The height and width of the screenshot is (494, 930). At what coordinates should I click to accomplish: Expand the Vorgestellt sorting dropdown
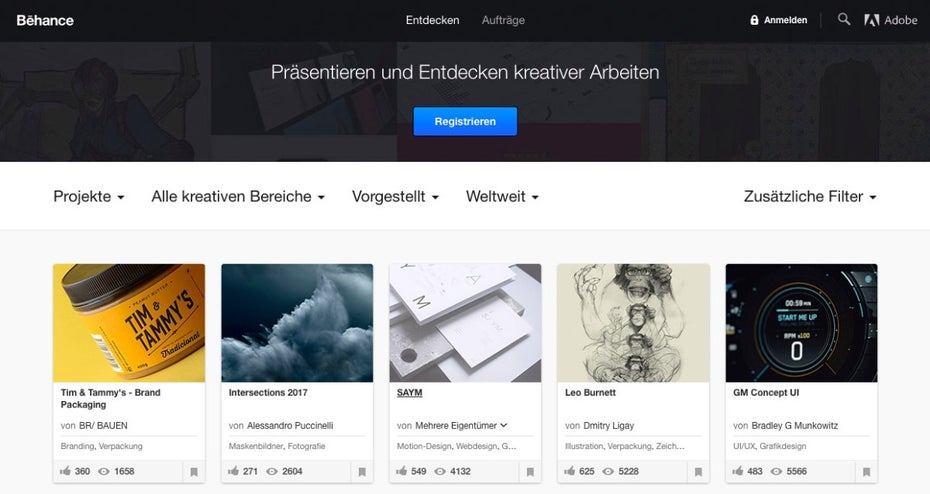[395, 196]
